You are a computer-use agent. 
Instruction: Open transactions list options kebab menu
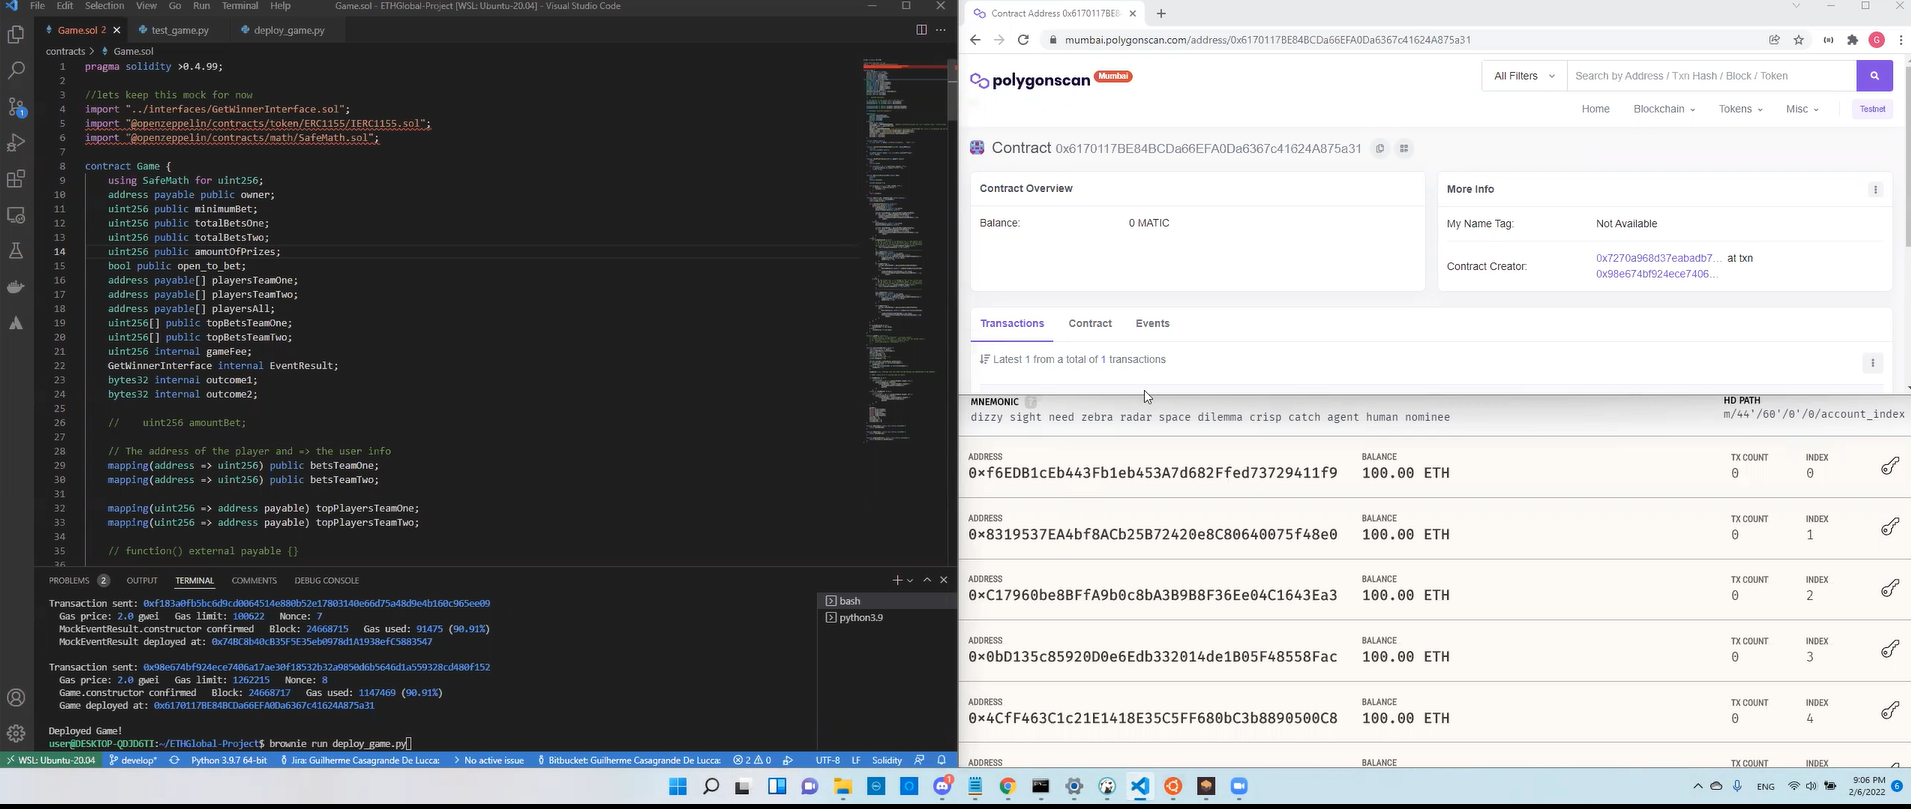click(1872, 363)
